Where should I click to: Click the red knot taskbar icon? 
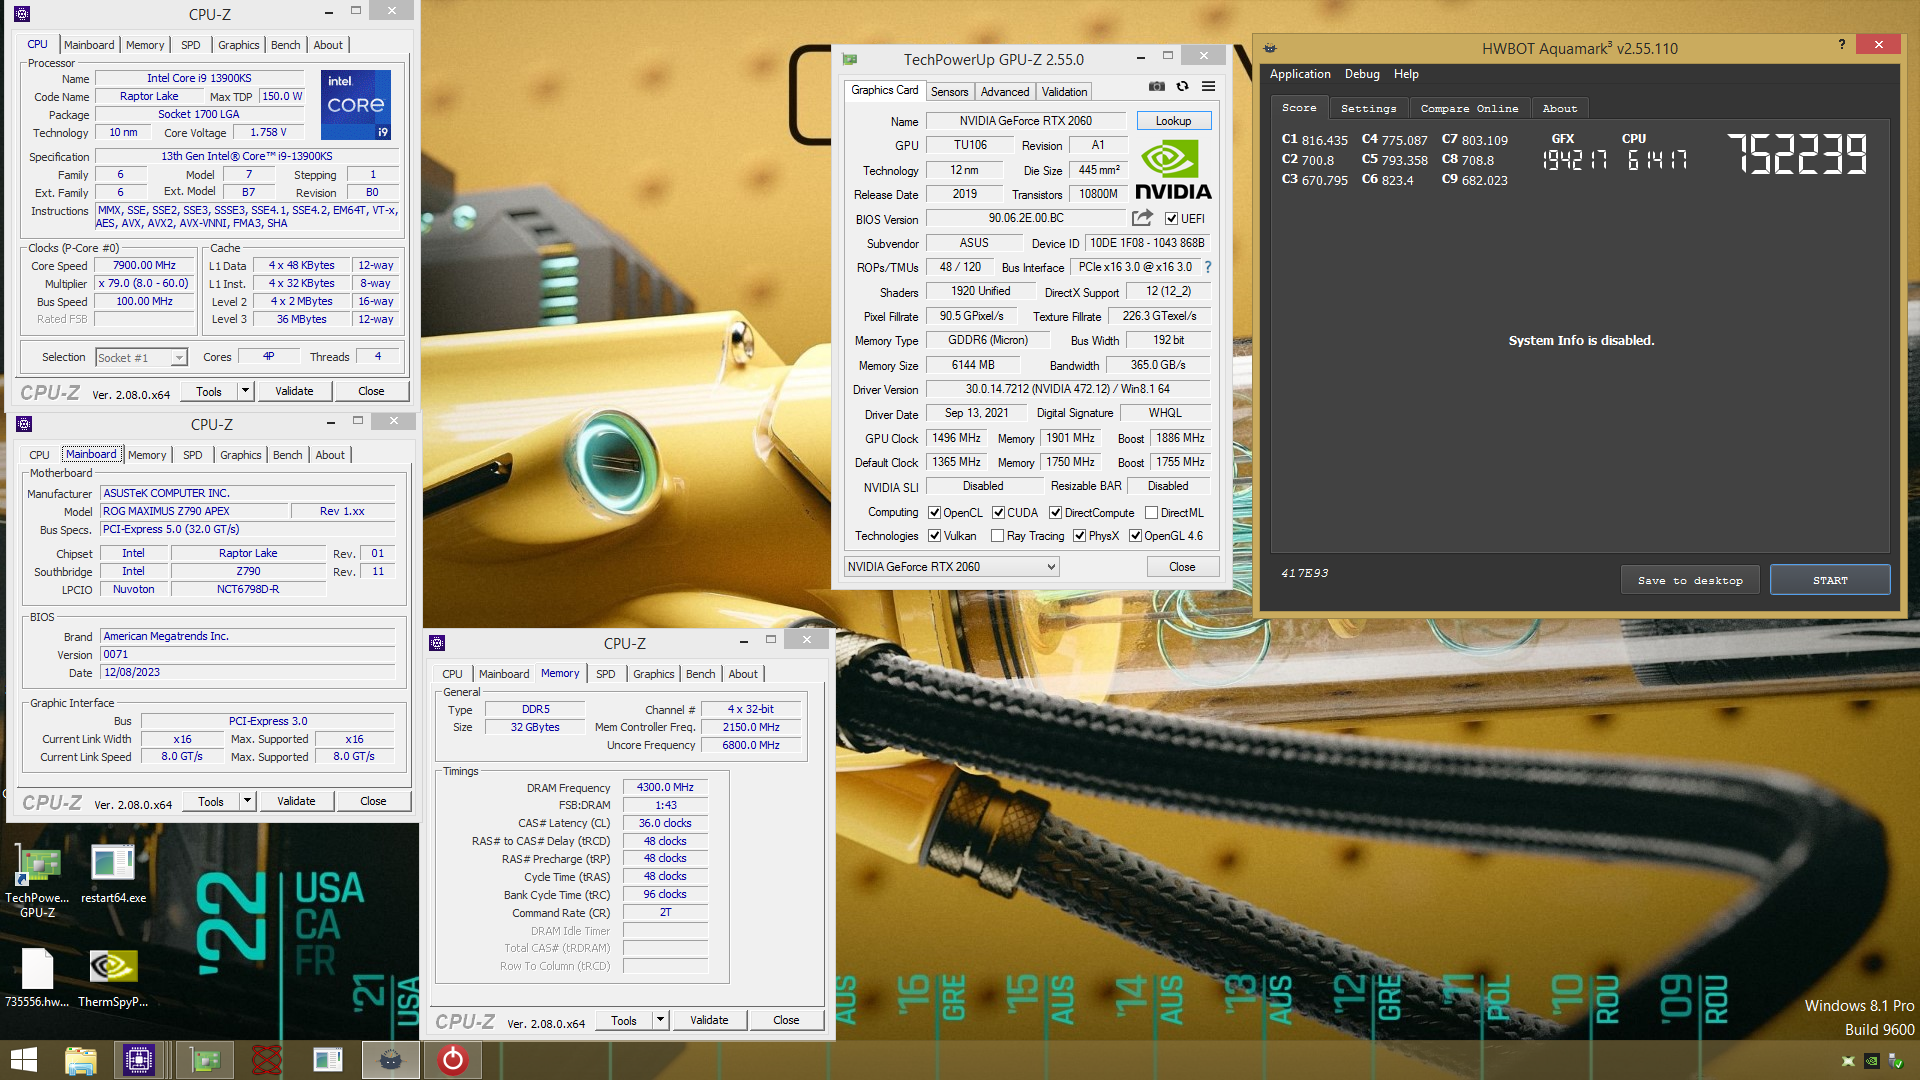click(266, 1060)
